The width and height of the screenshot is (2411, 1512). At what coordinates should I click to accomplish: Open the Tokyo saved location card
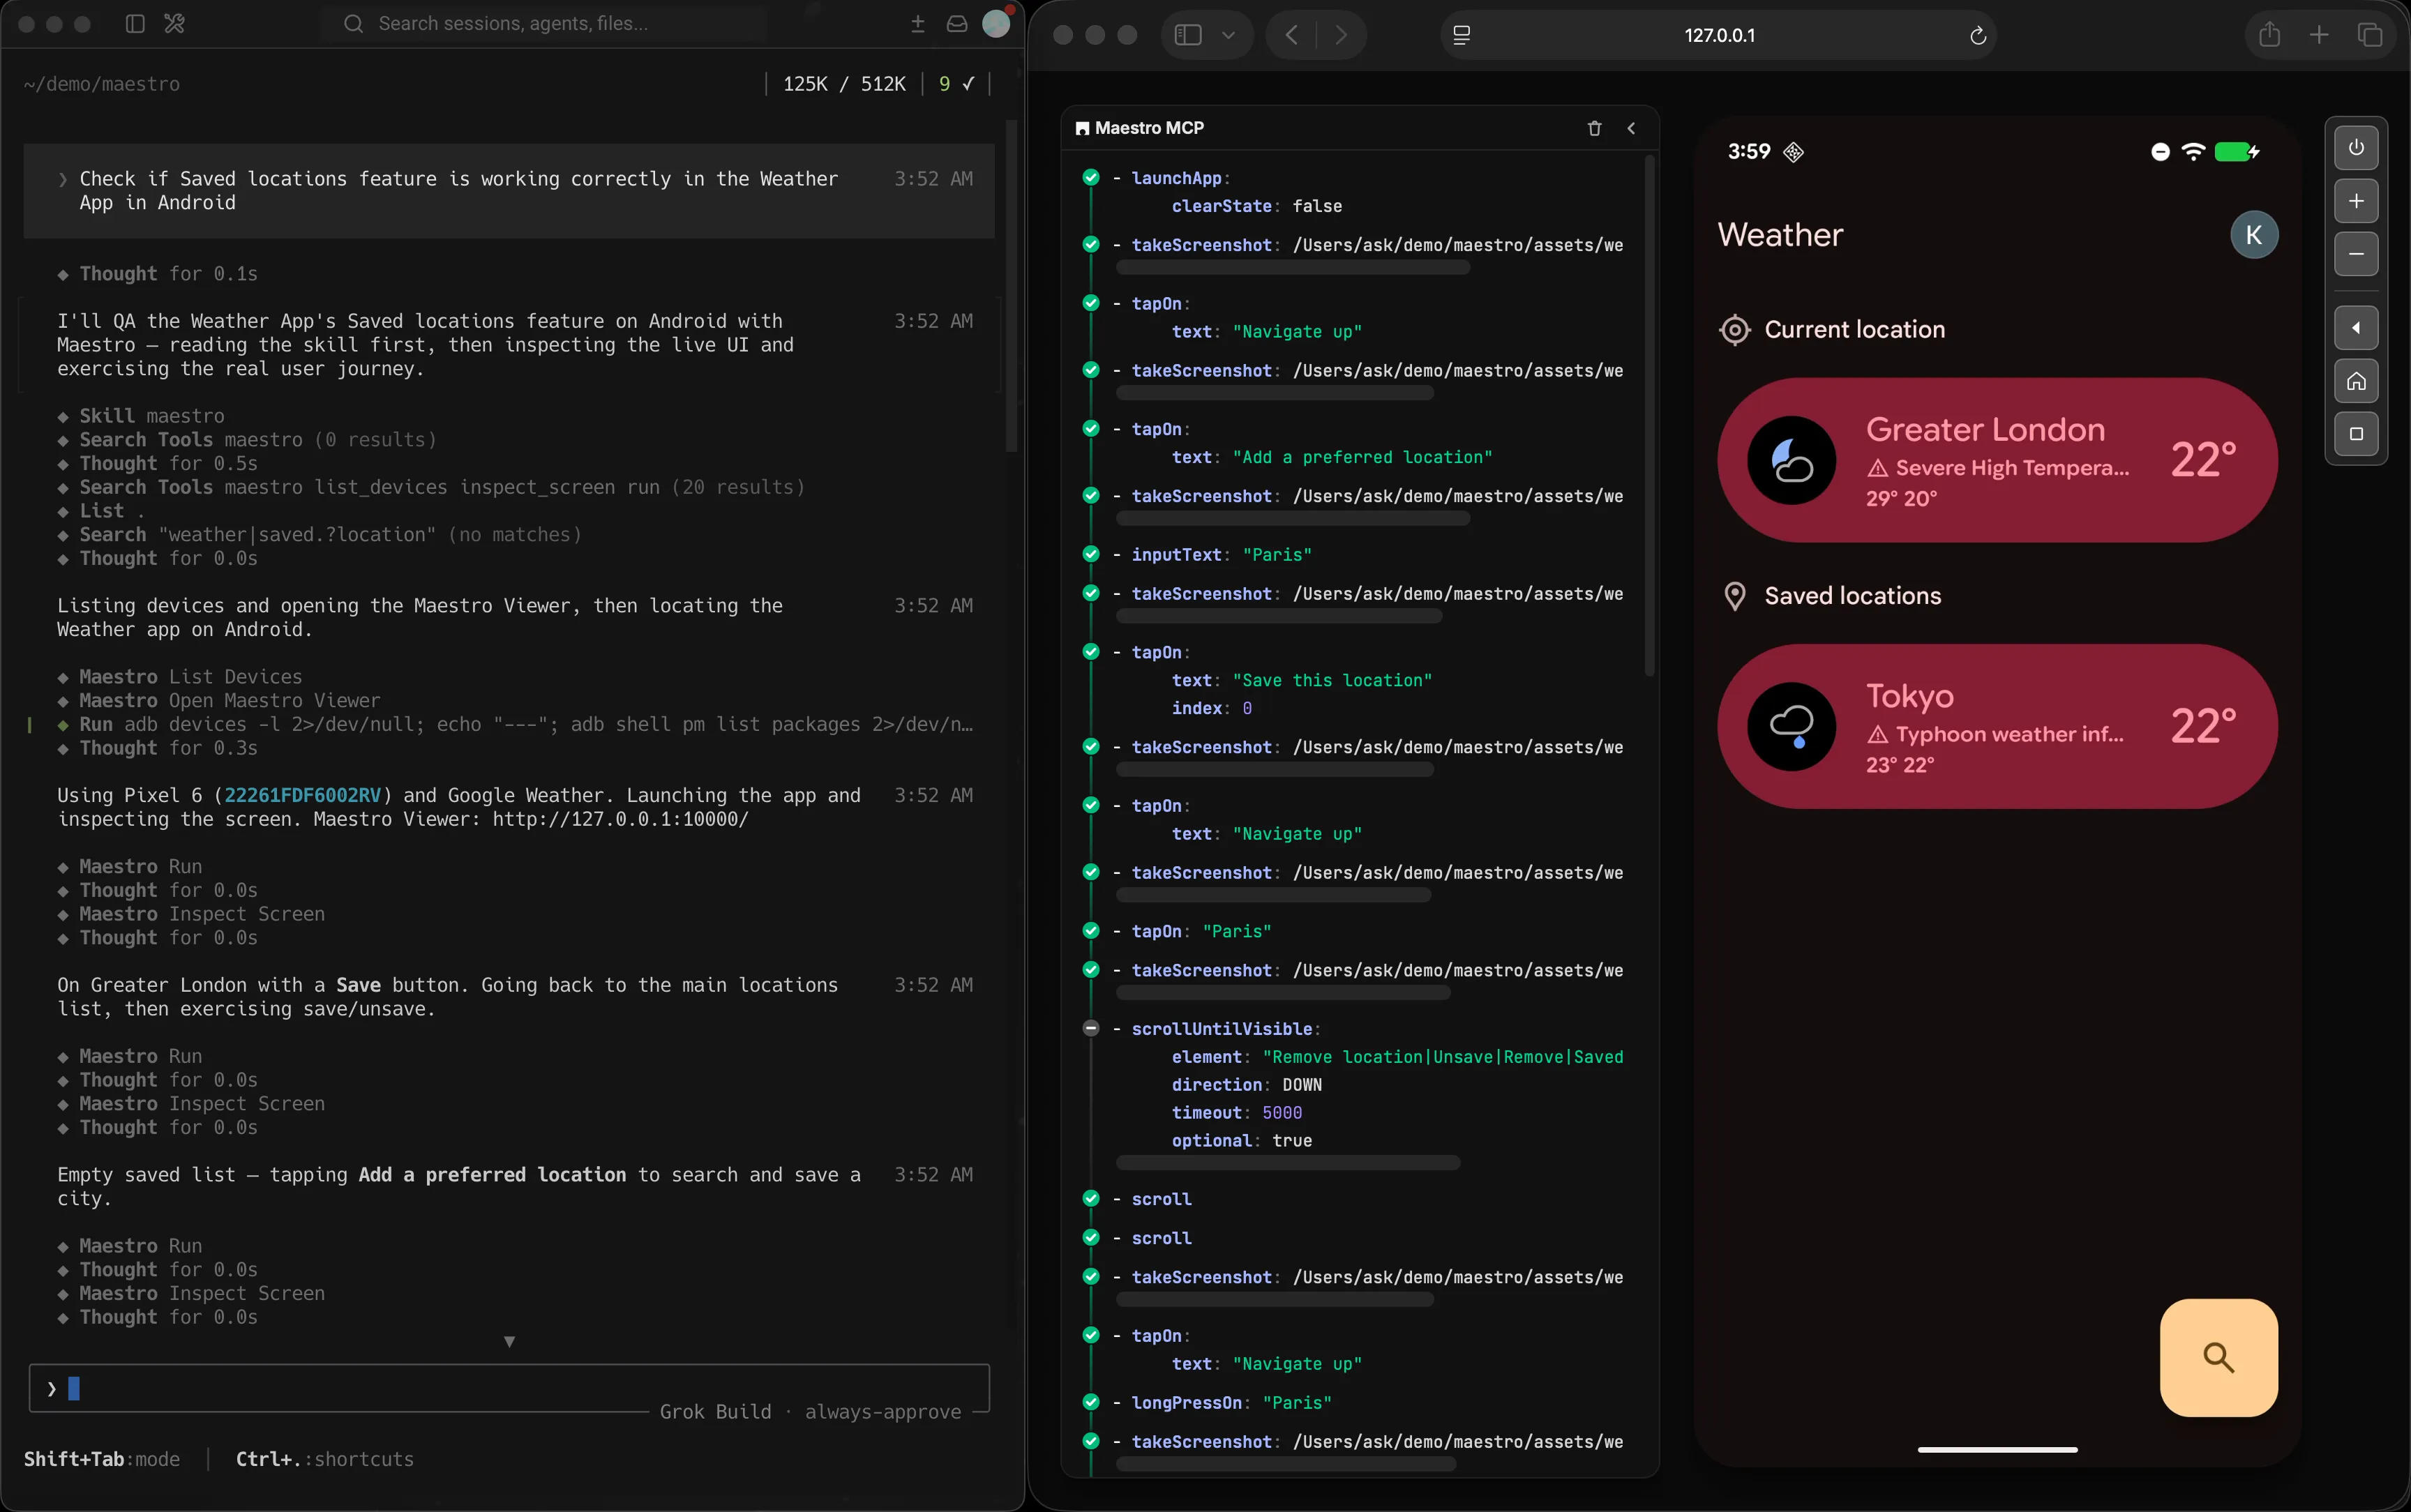(x=1997, y=726)
